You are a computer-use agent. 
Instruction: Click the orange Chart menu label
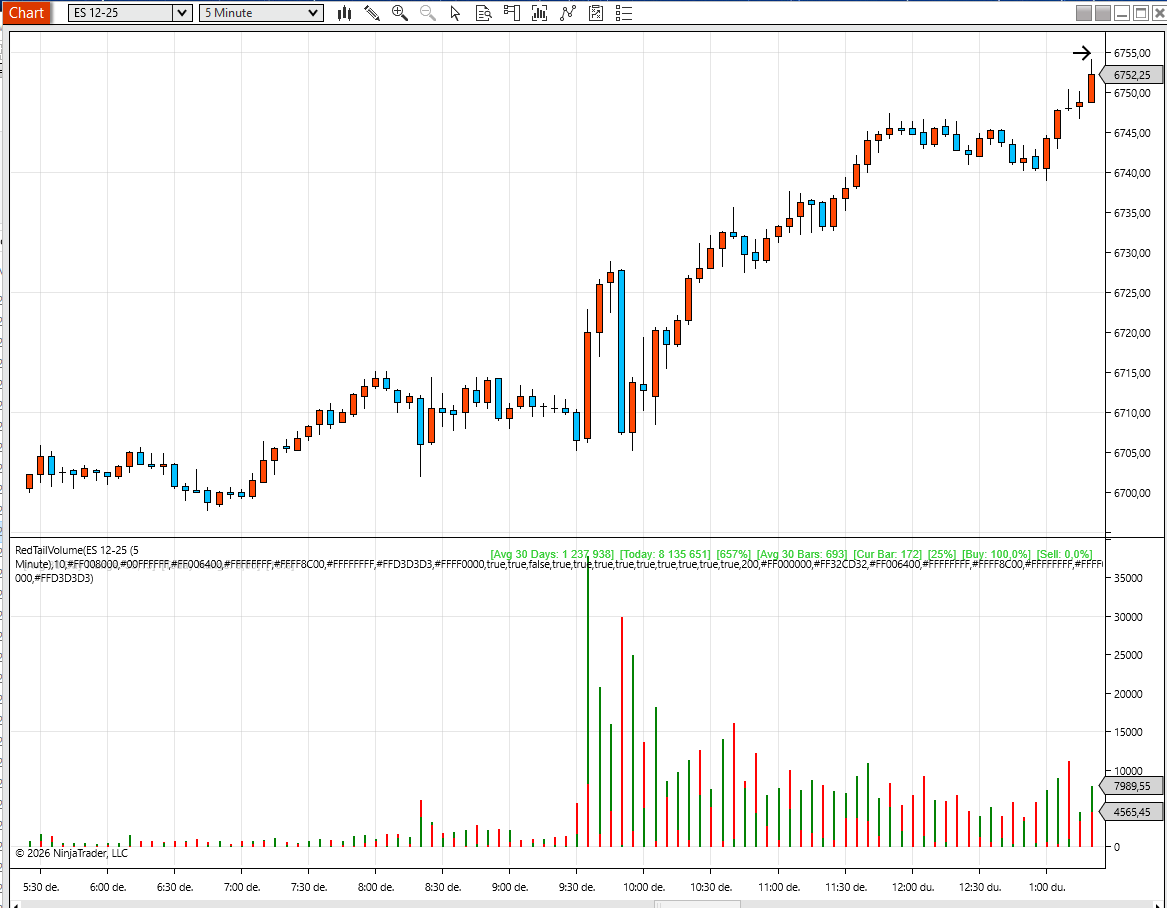pos(26,13)
